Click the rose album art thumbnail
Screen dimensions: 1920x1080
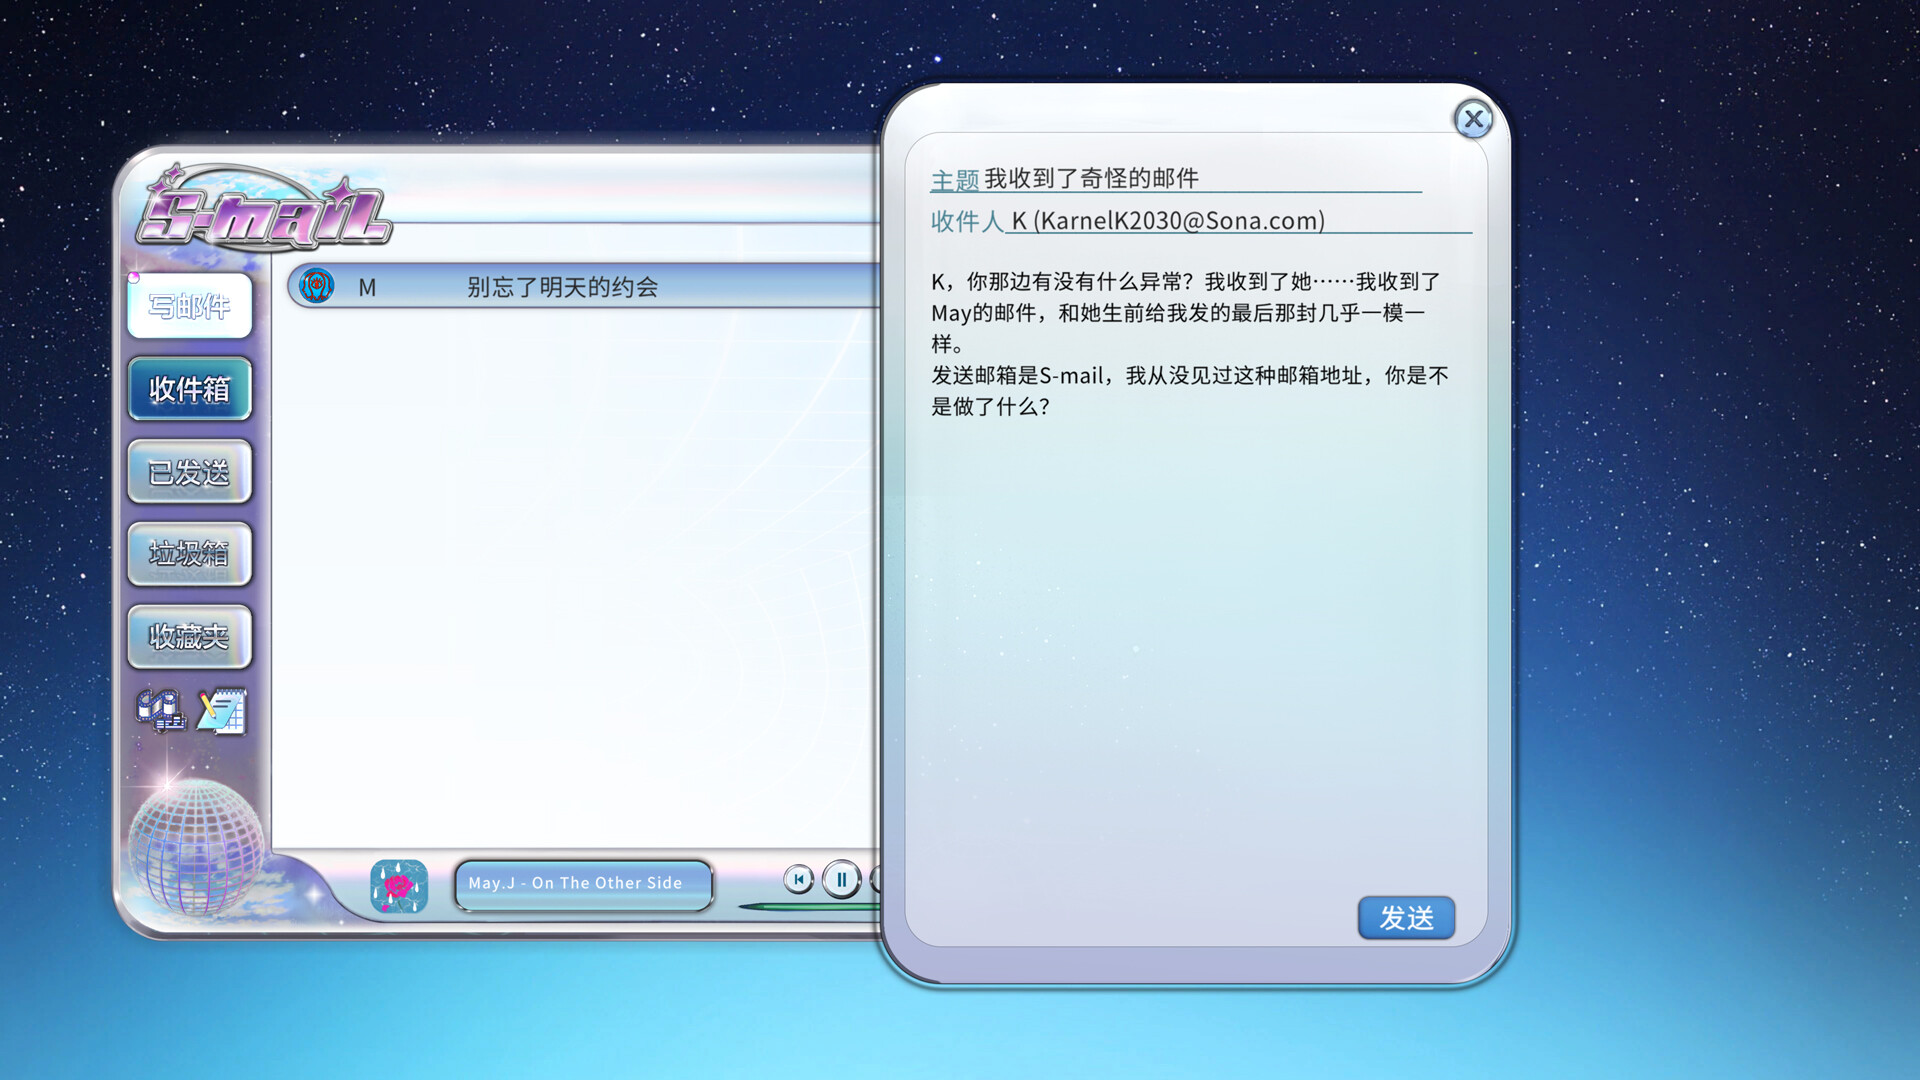click(398, 884)
